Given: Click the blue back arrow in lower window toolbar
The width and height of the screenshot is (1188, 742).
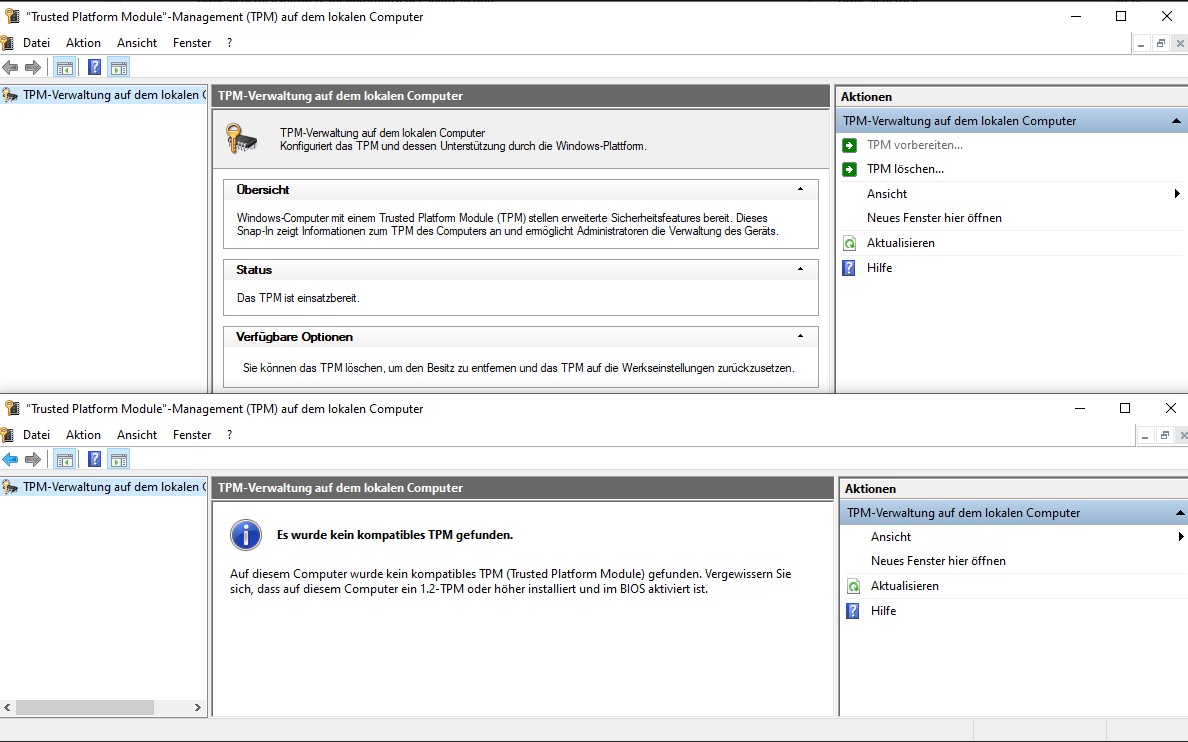Looking at the screenshot, I should coord(10,460).
